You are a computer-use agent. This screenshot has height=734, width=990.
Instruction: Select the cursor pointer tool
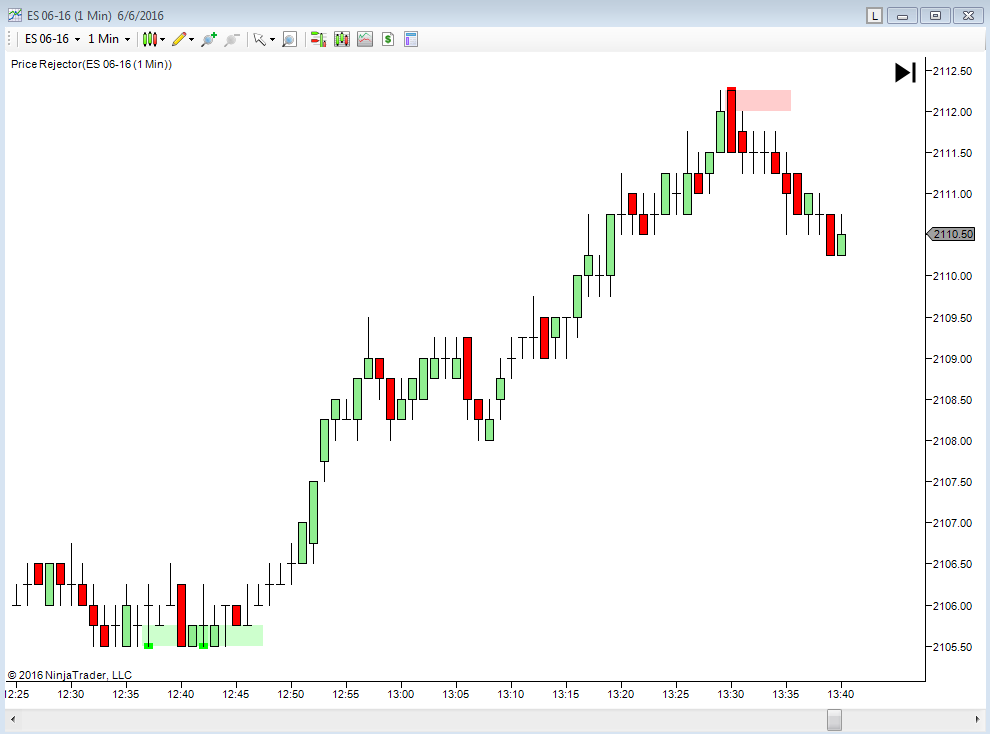pos(262,39)
